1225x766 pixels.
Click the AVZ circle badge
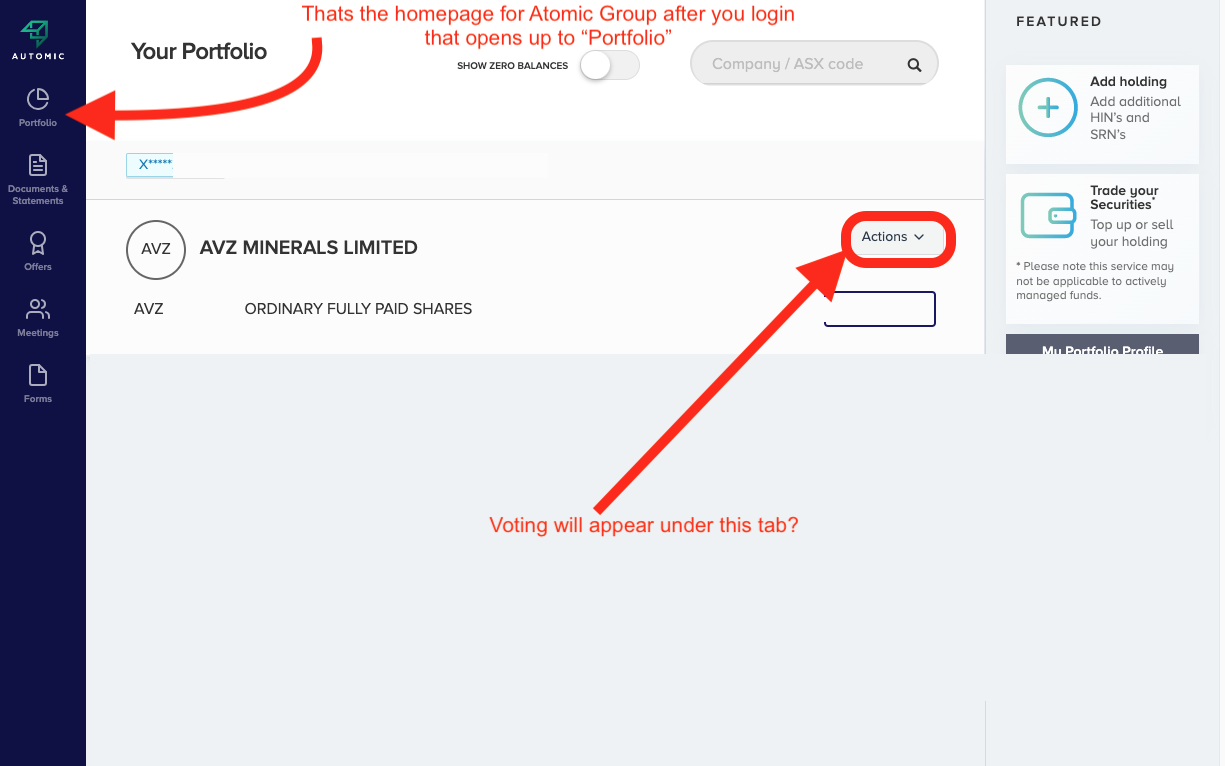156,250
